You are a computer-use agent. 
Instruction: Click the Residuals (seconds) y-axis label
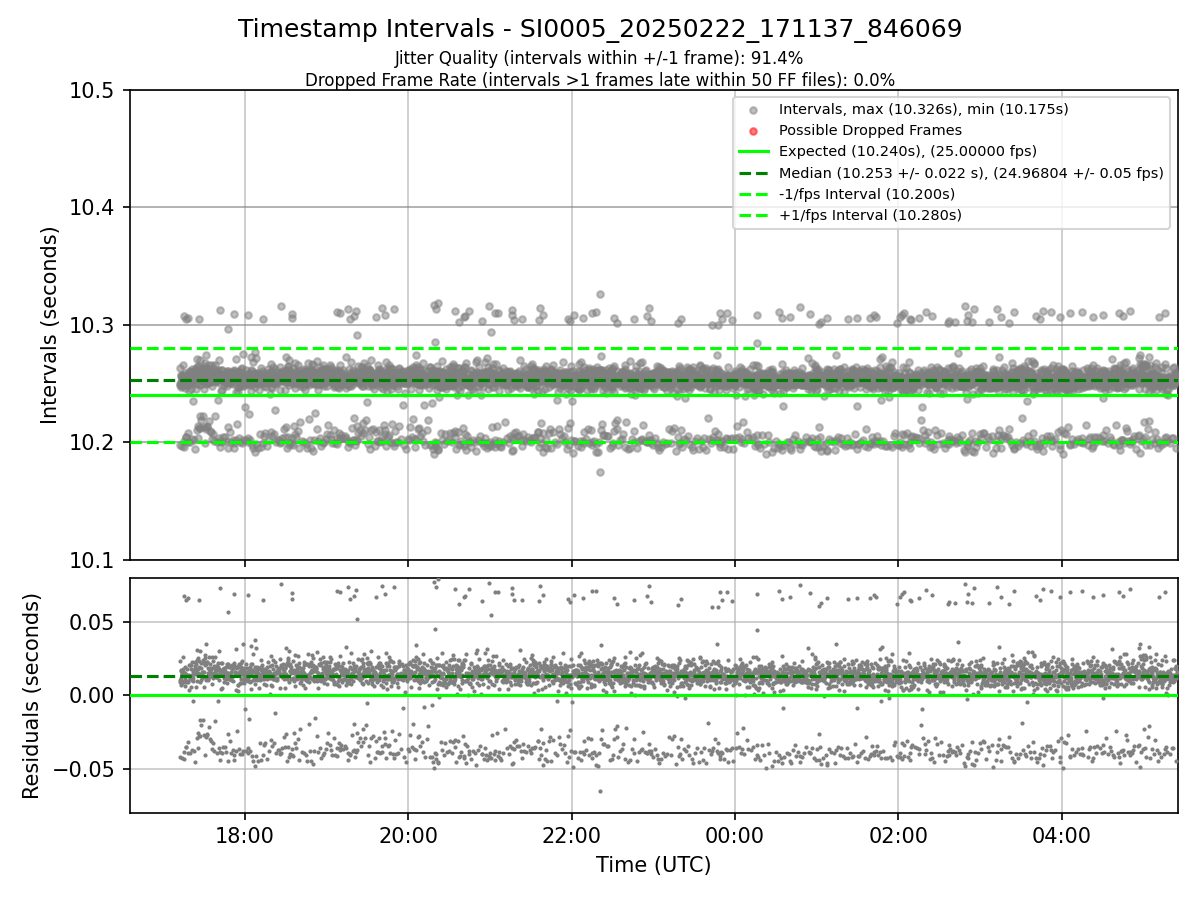pos(31,696)
